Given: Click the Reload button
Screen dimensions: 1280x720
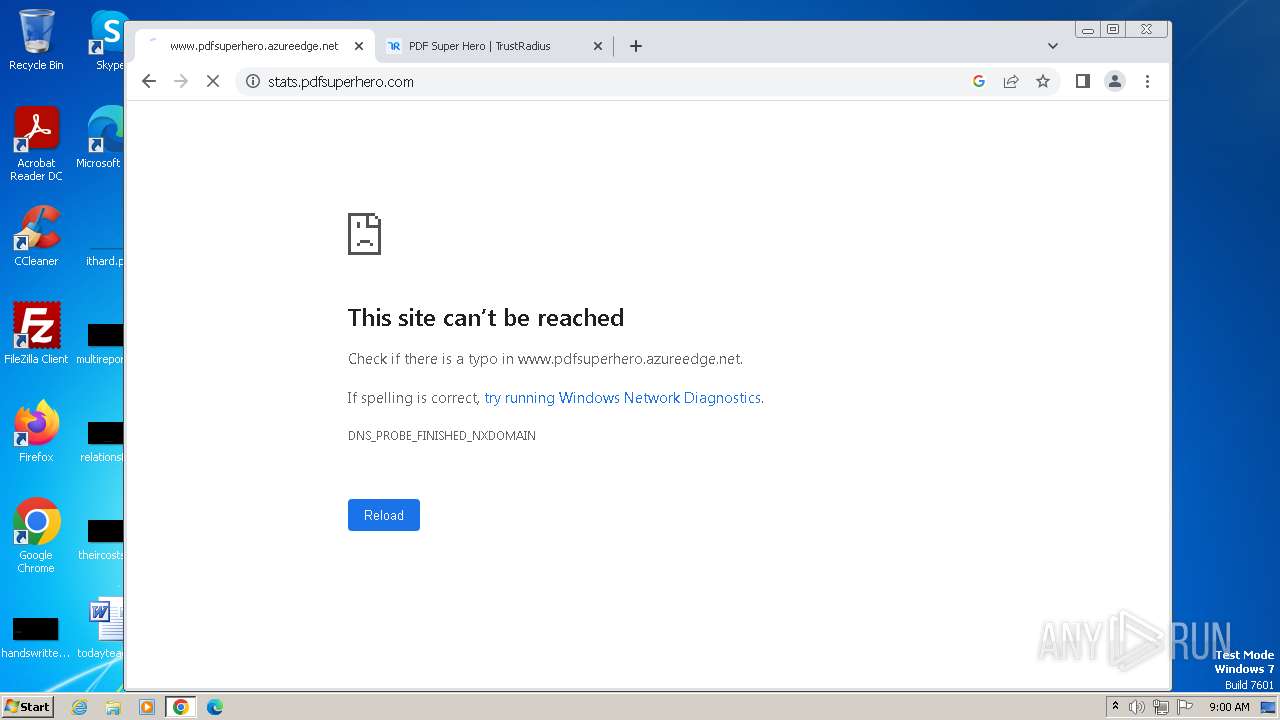Looking at the screenshot, I should pos(384,515).
